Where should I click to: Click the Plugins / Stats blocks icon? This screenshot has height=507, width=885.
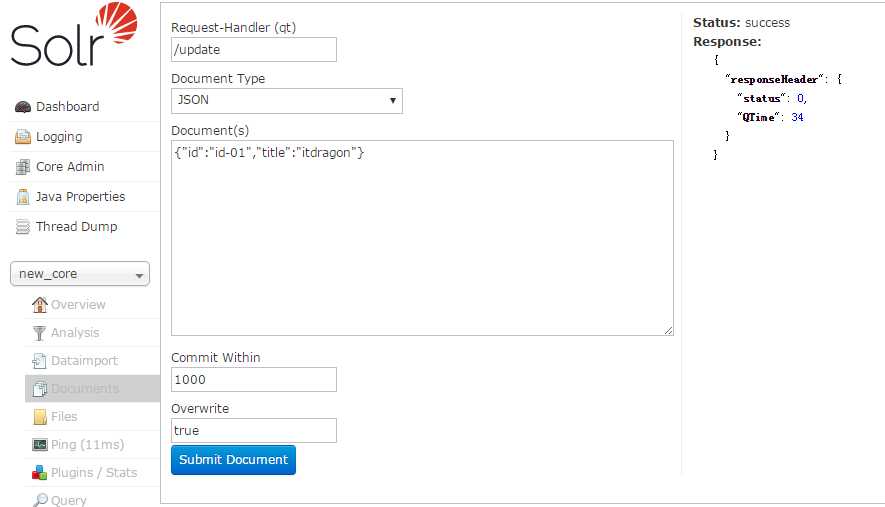[40, 473]
